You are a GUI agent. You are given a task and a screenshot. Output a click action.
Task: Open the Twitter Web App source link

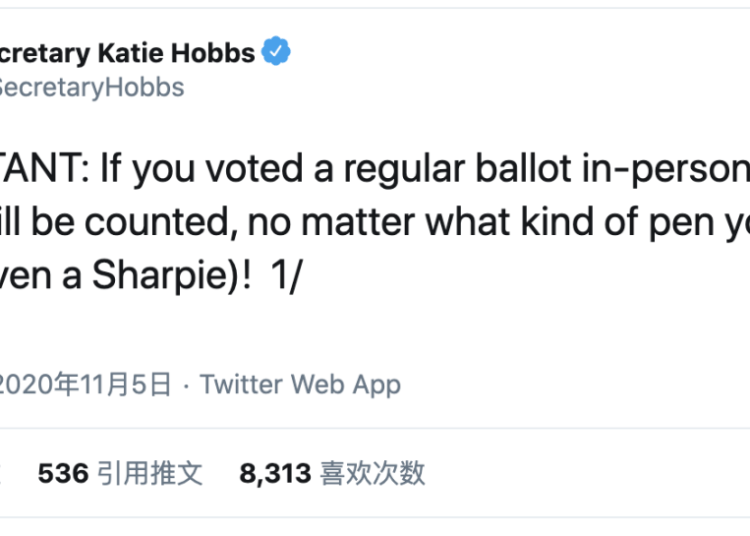pos(300,385)
